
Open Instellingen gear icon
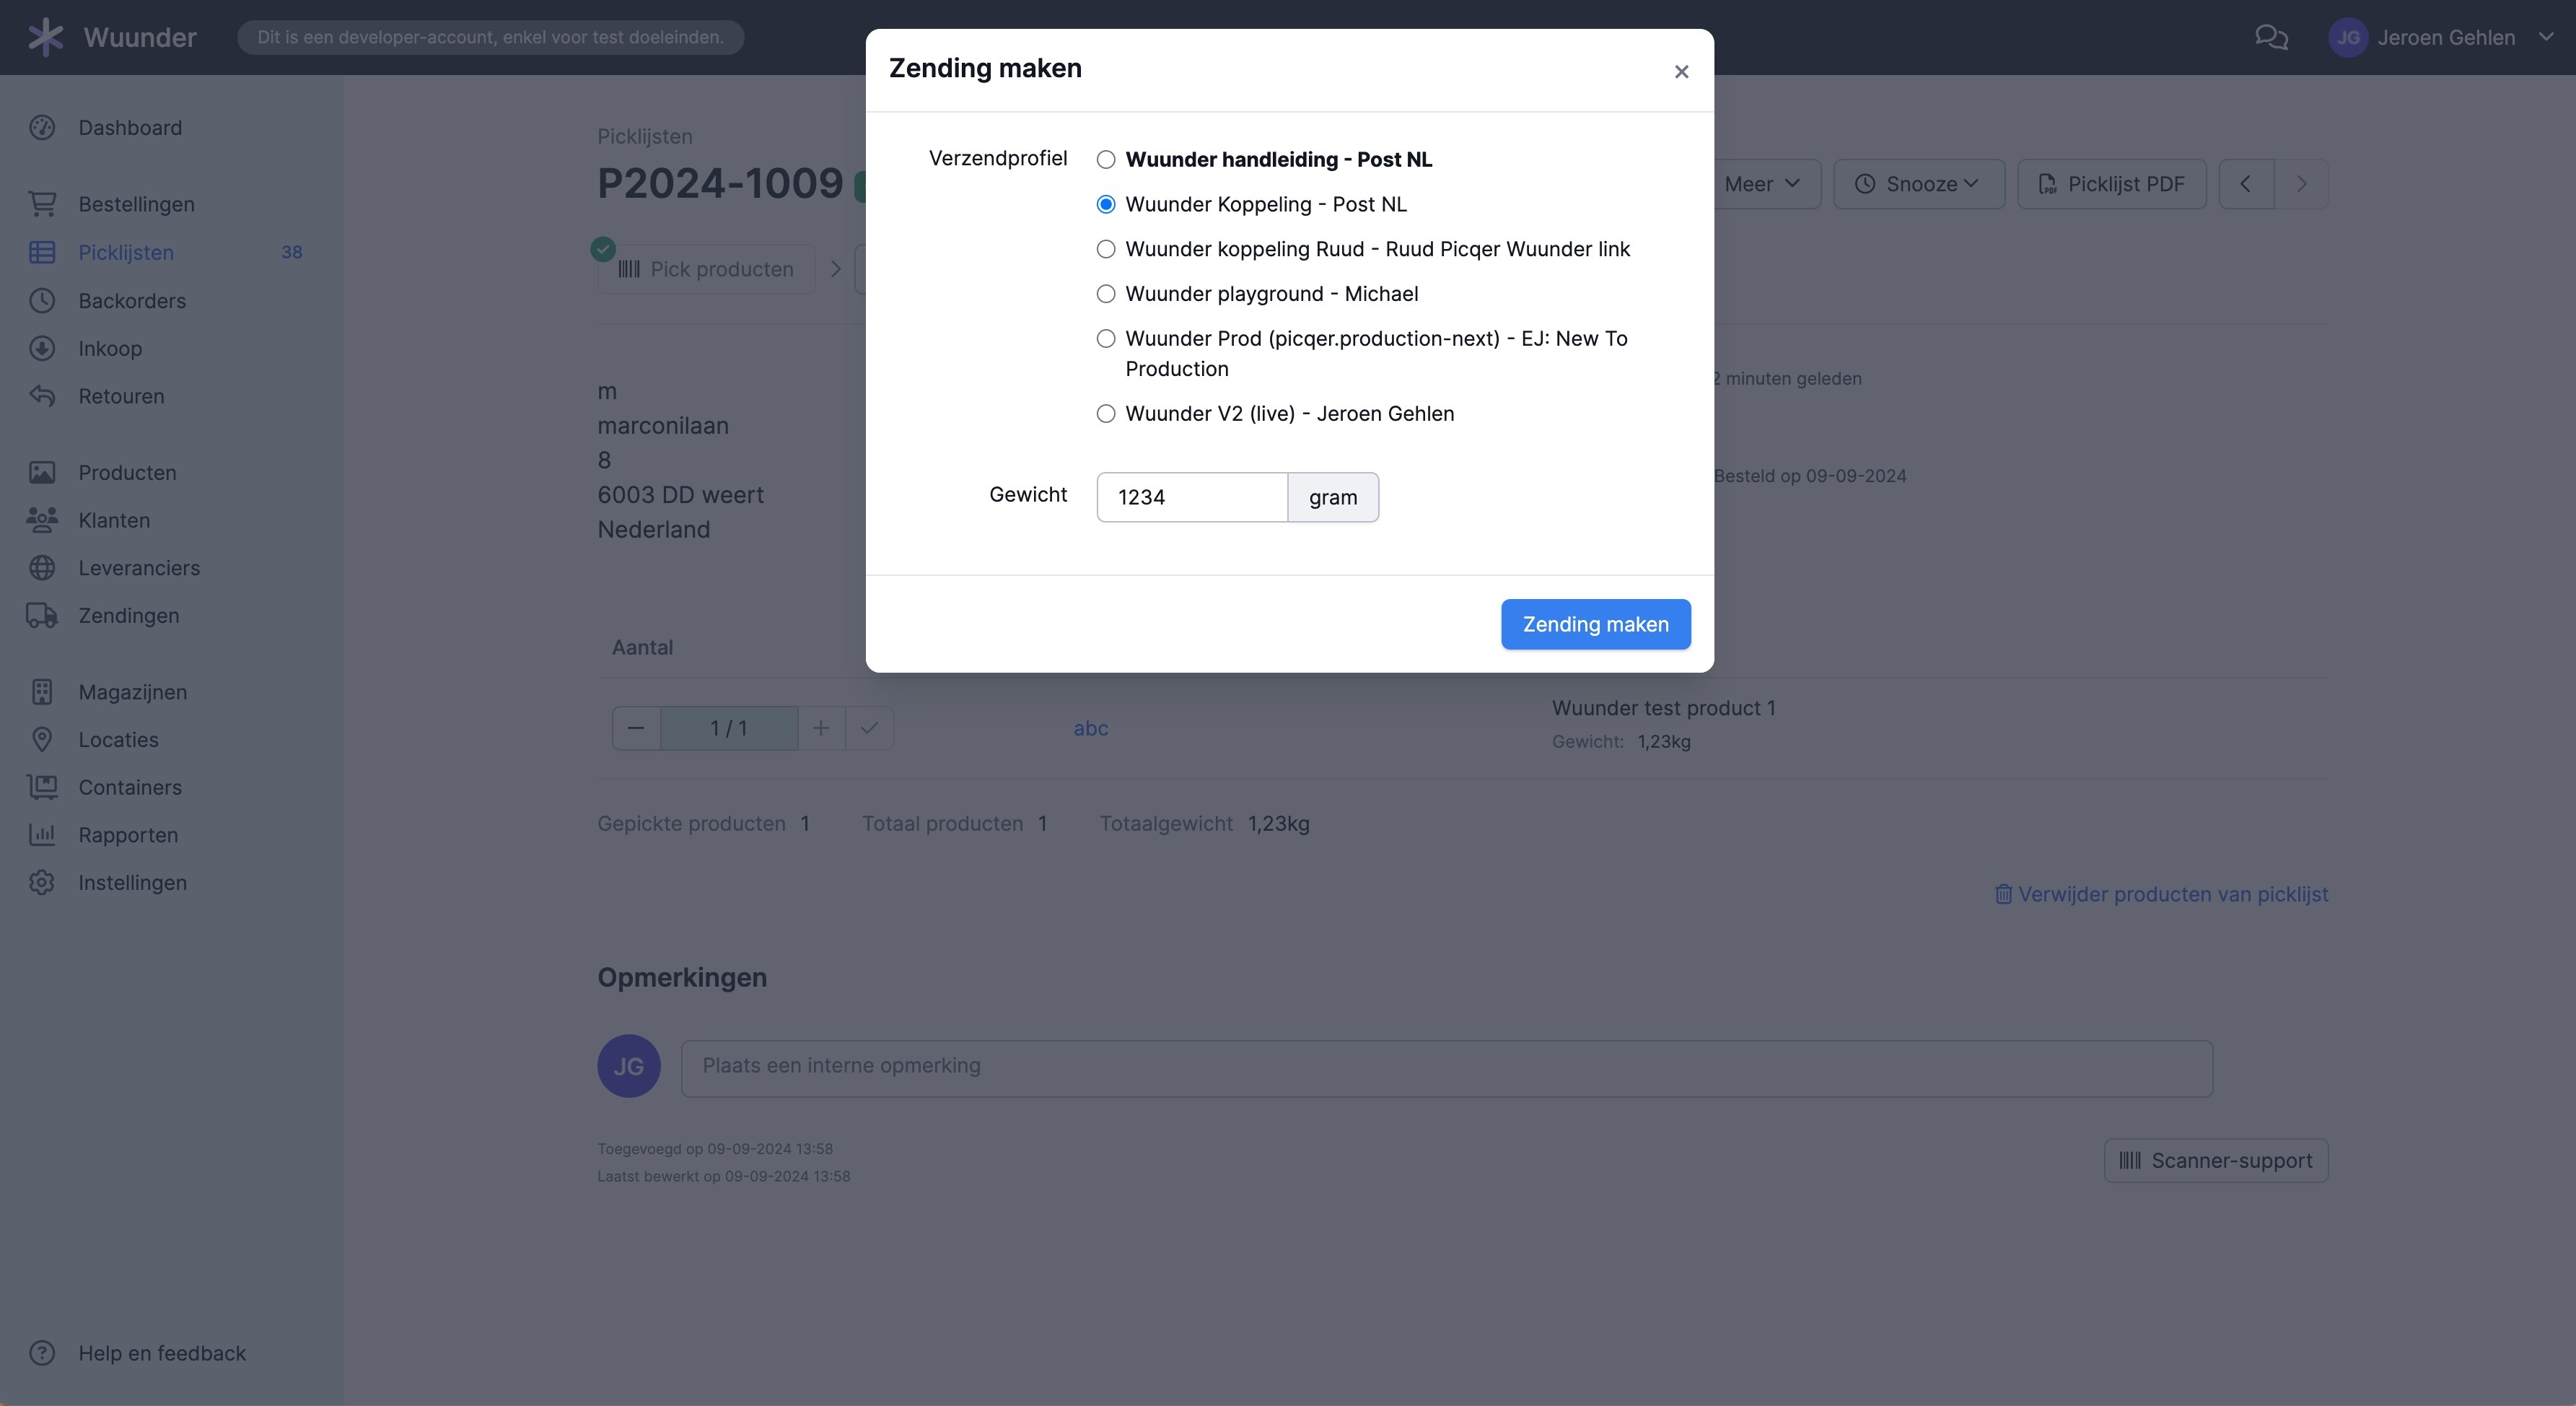[x=42, y=882]
